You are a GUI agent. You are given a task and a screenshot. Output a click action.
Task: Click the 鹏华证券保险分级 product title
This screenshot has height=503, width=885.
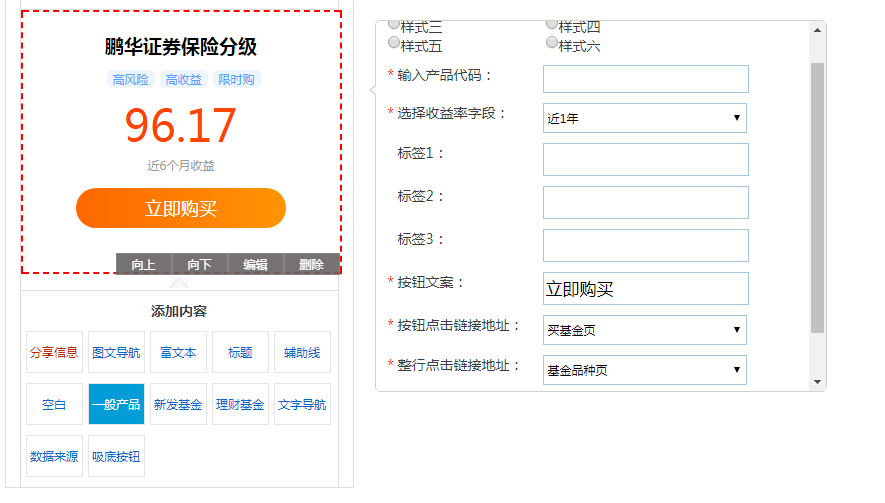[x=181, y=47]
